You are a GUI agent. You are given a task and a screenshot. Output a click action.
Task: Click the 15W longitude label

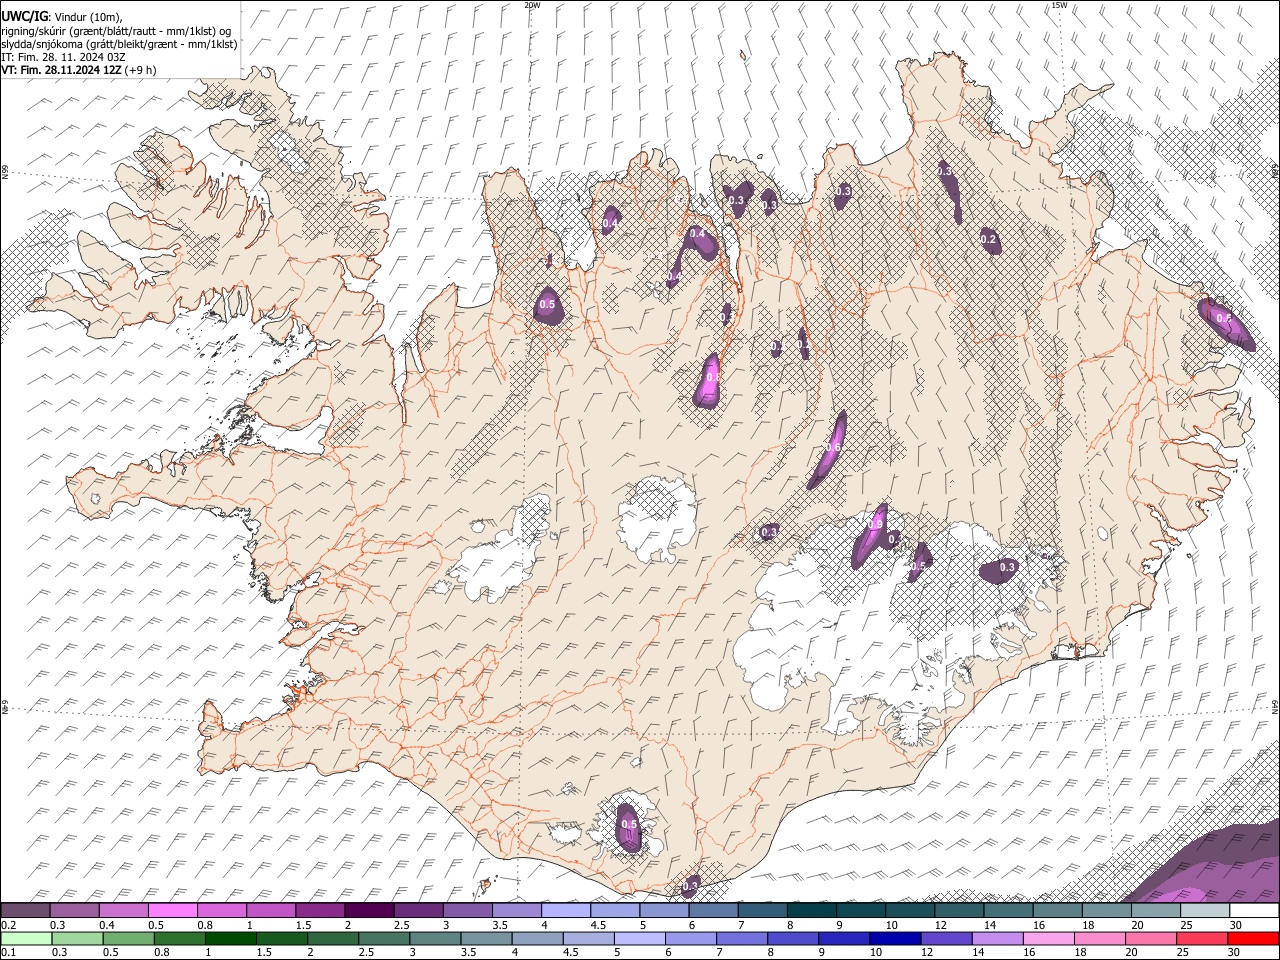[1059, 5]
